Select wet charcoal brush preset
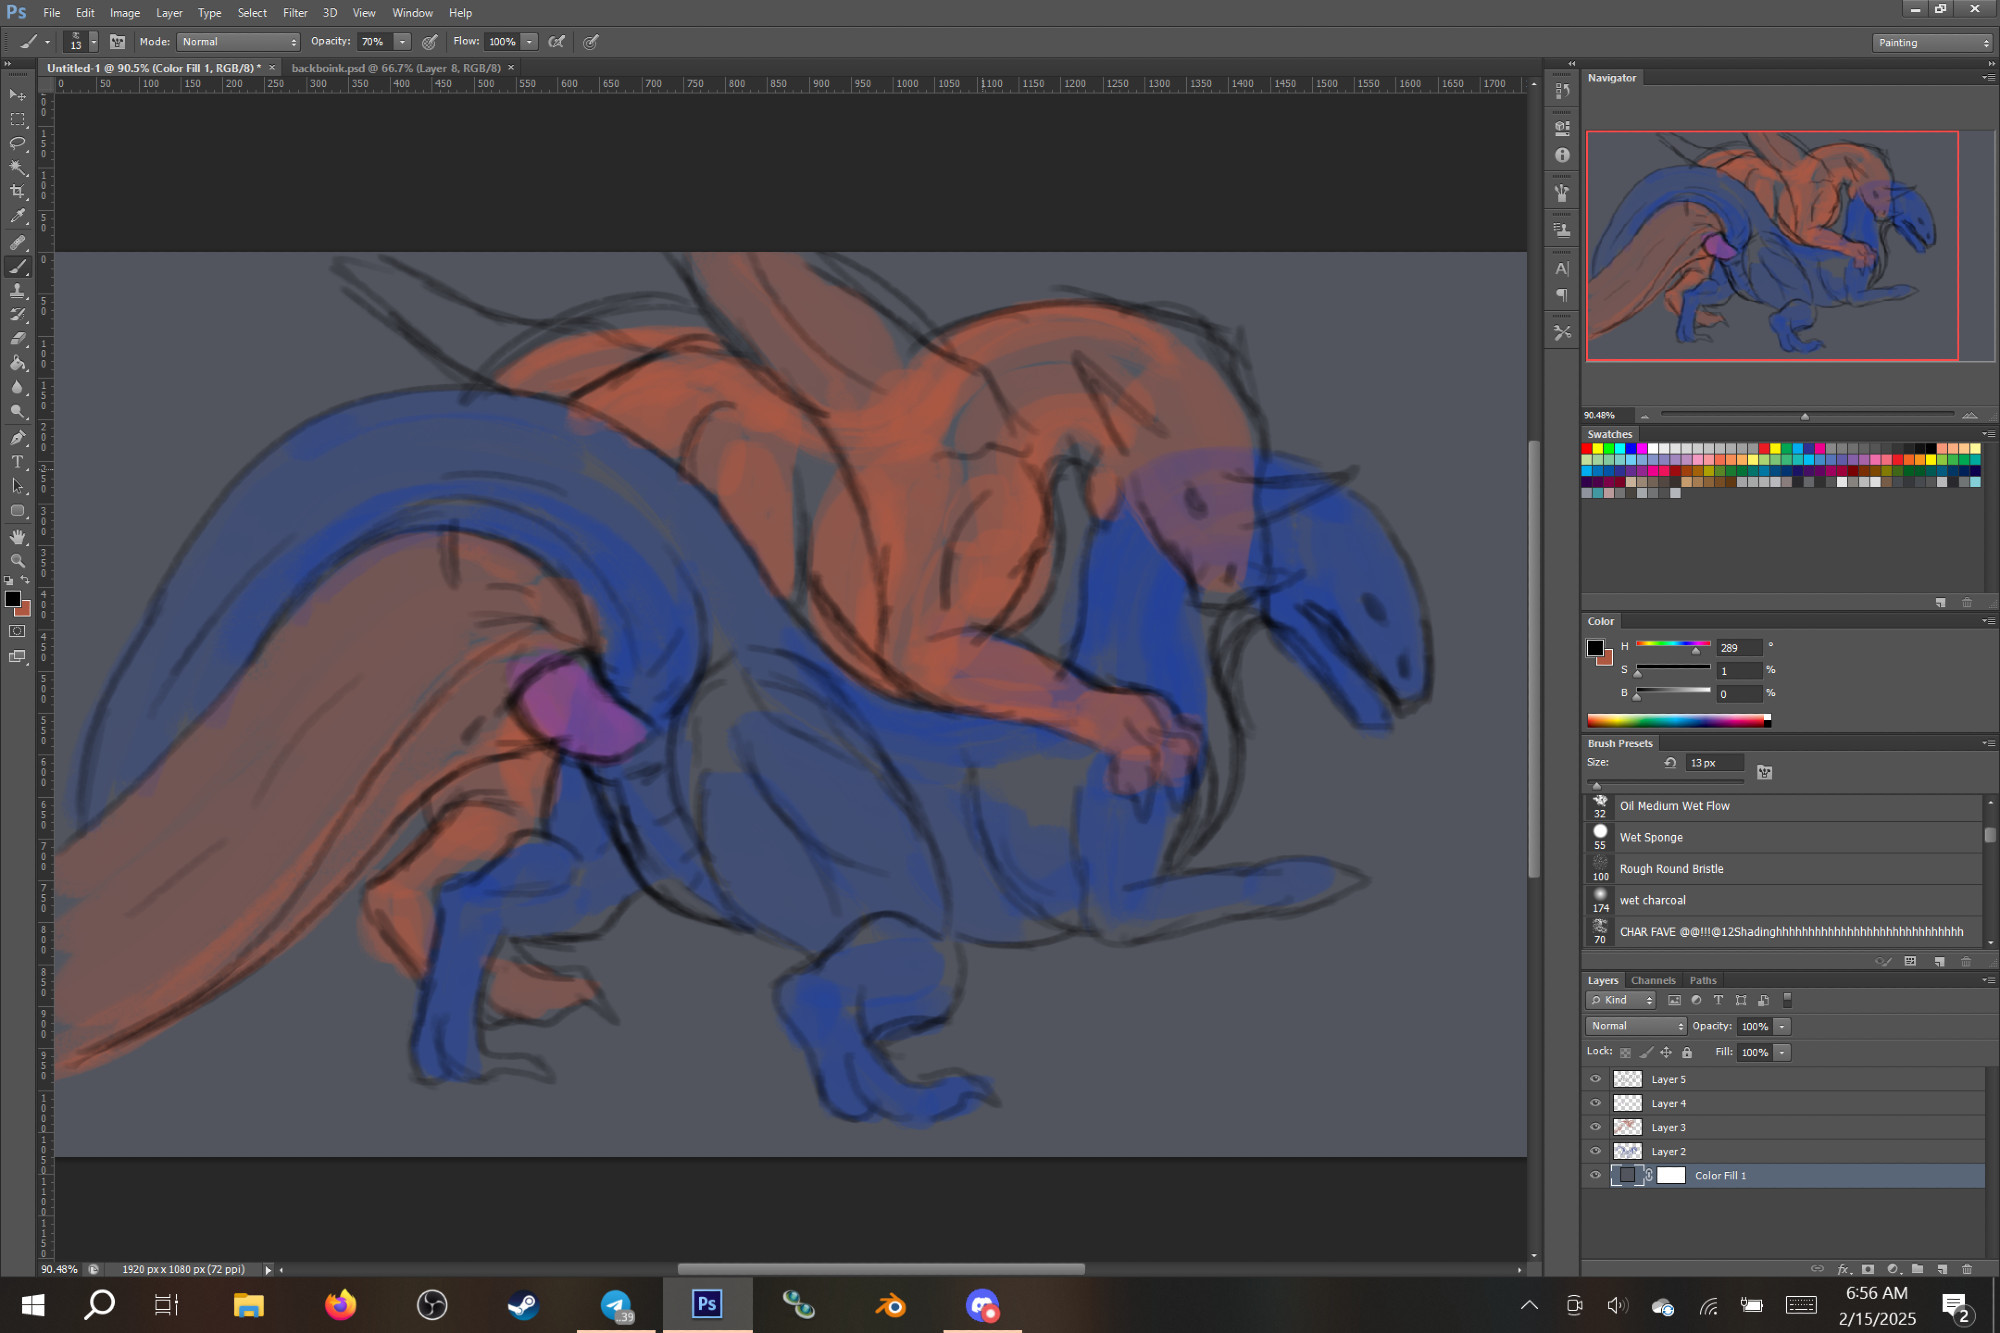Image resolution: width=2000 pixels, height=1333 pixels. (1783, 900)
